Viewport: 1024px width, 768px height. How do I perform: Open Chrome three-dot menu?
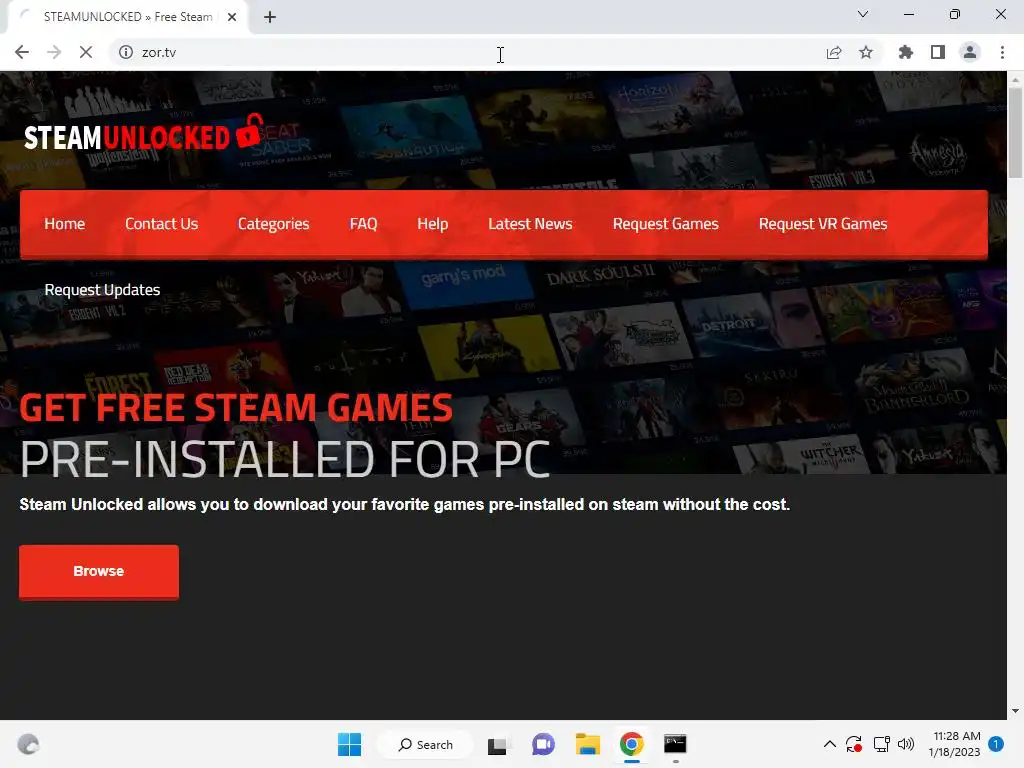point(1002,52)
